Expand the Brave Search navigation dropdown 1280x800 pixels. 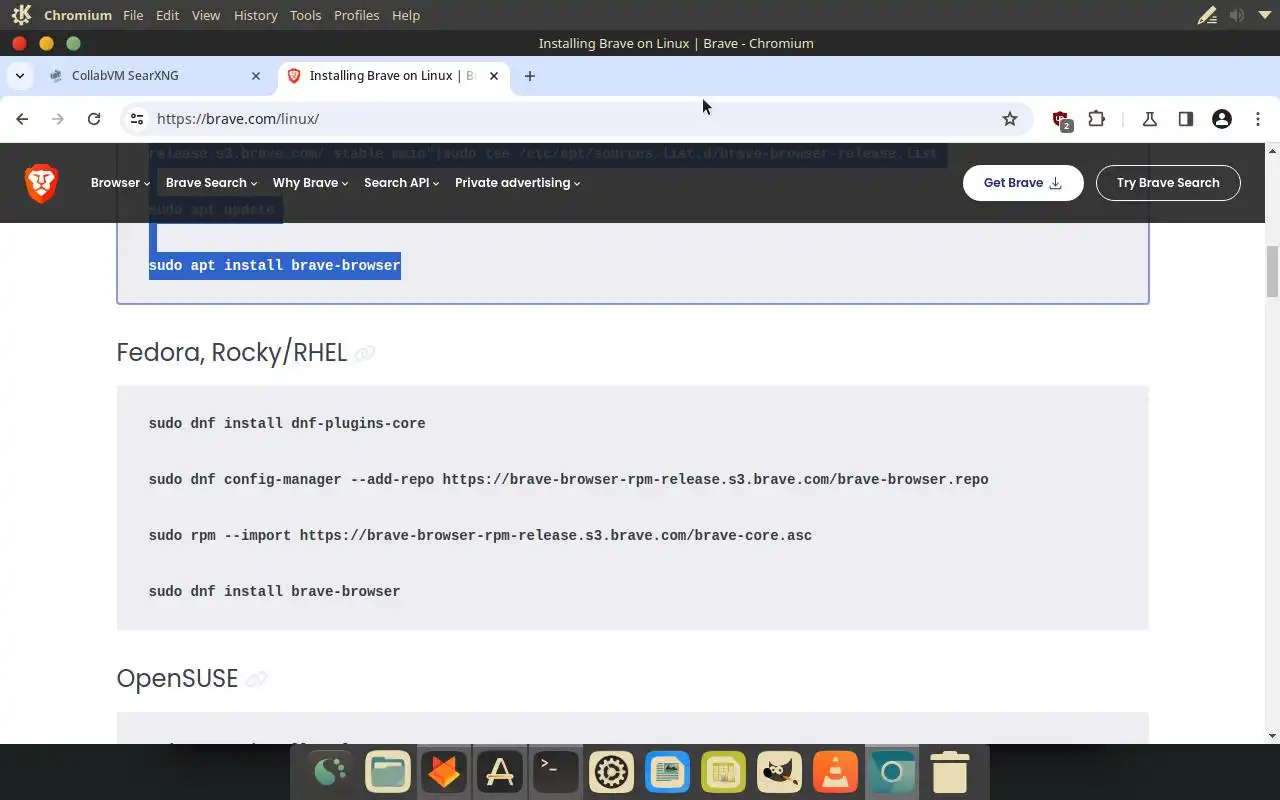click(211, 183)
